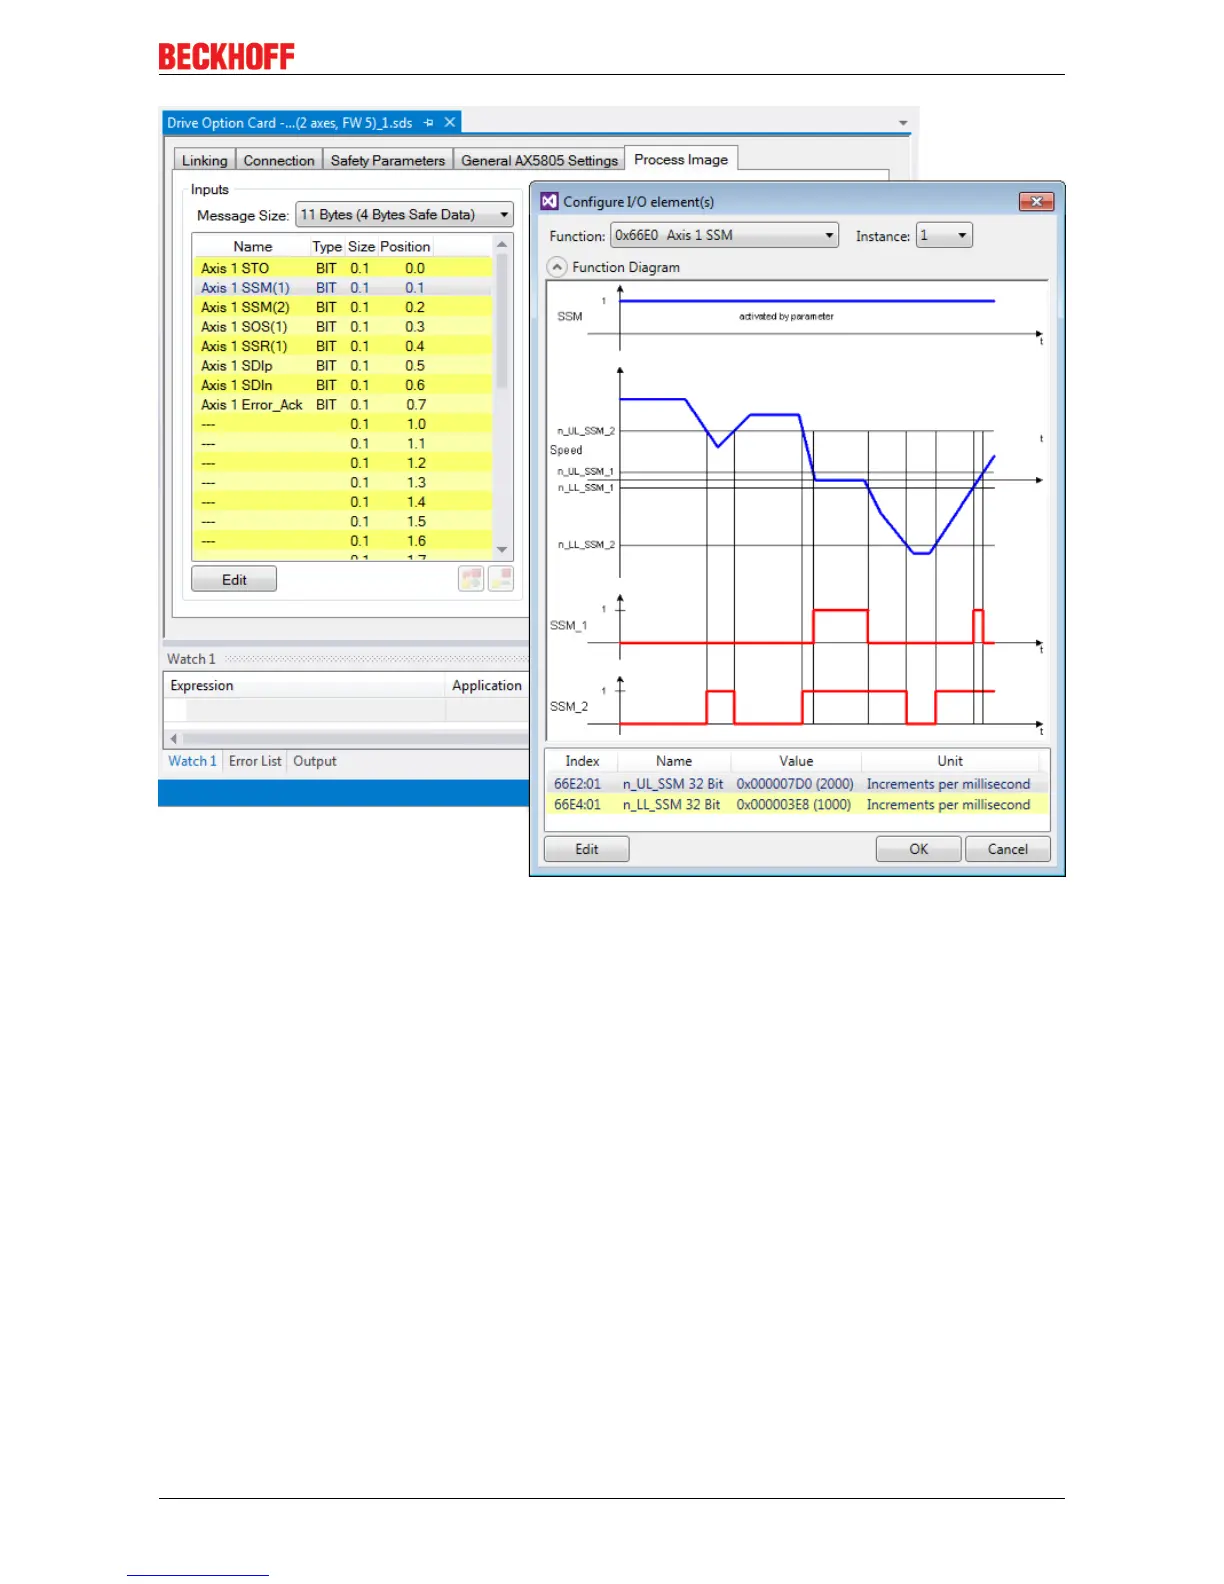Select parameter row 66E4:01 n_LL_SSM

pyautogui.click(x=797, y=804)
